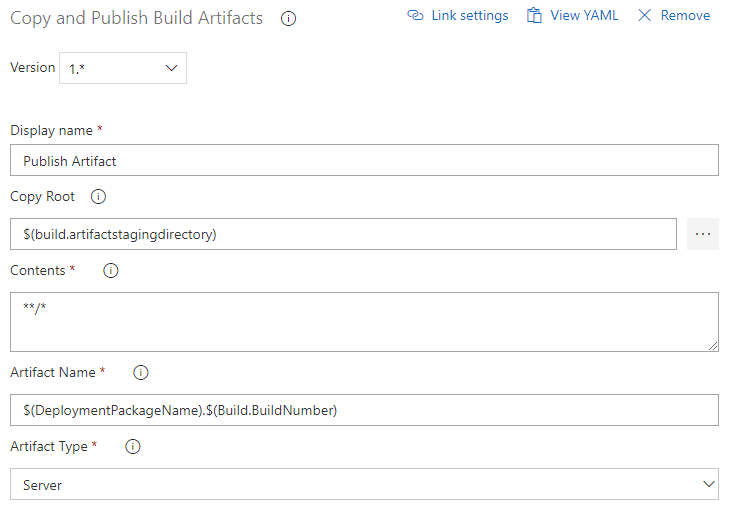Click the Link settings text link
731x515 pixels.
(x=470, y=16)
